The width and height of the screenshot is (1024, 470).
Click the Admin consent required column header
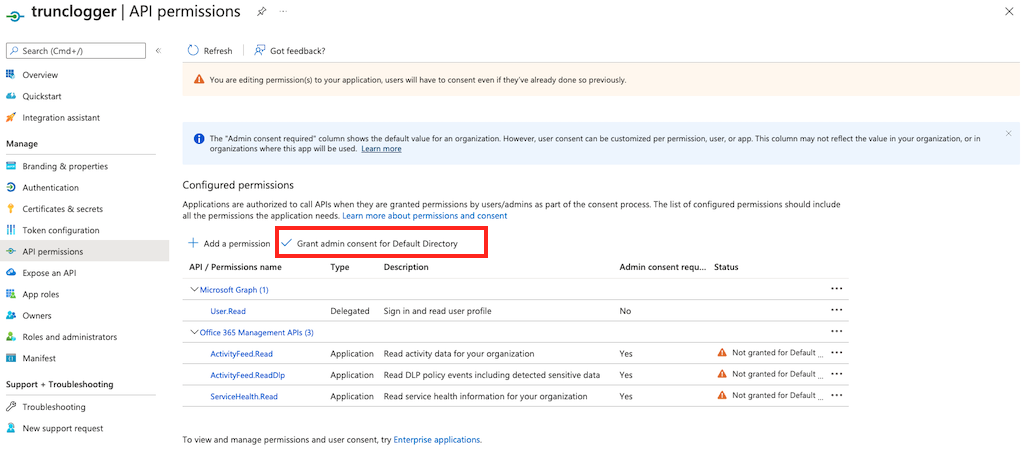(x=662, y=267)
